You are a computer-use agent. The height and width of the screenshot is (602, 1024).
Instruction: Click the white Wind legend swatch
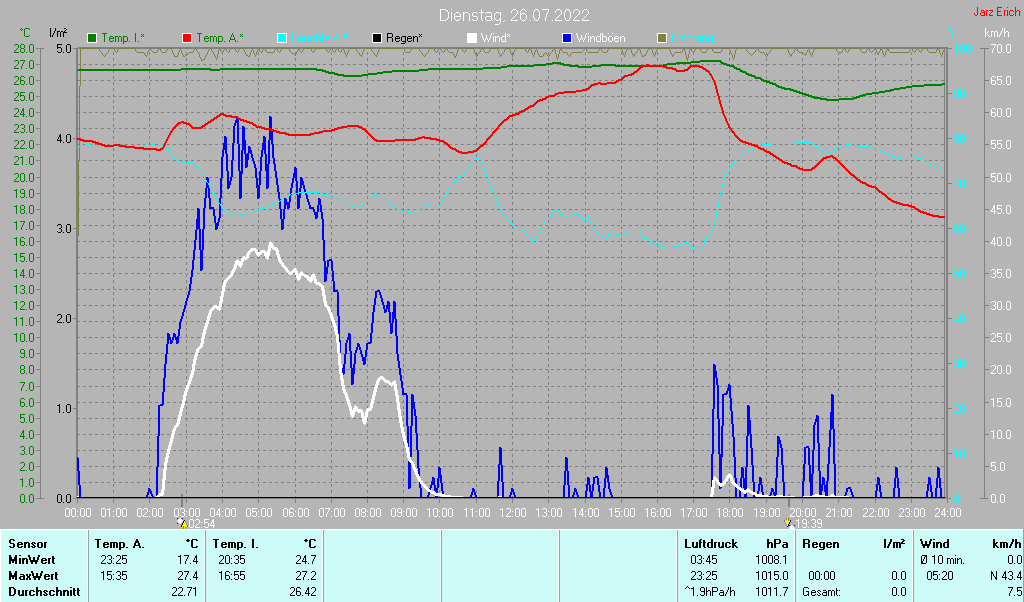pos(472,39)
